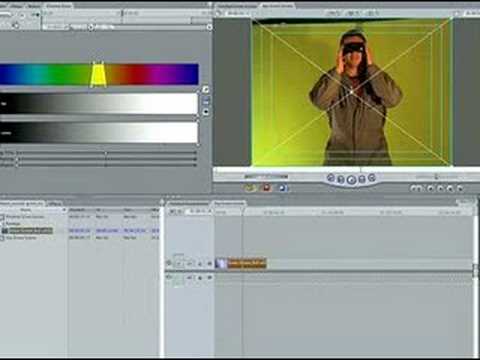Select the orange clip in the Timeline
480x360 pixels.
click(247, 263)
